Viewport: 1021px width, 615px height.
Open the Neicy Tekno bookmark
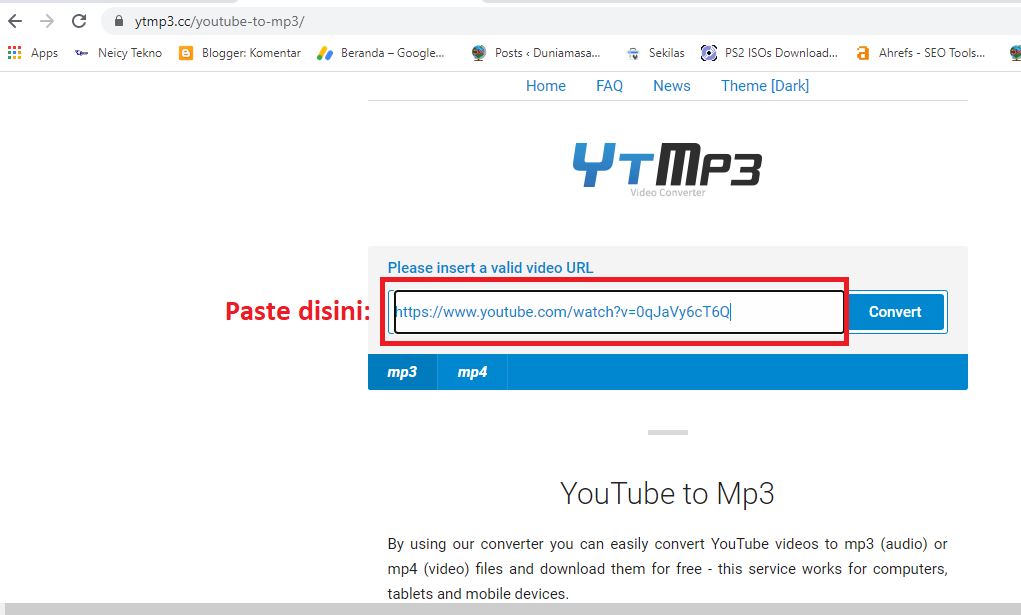[130, 53]
